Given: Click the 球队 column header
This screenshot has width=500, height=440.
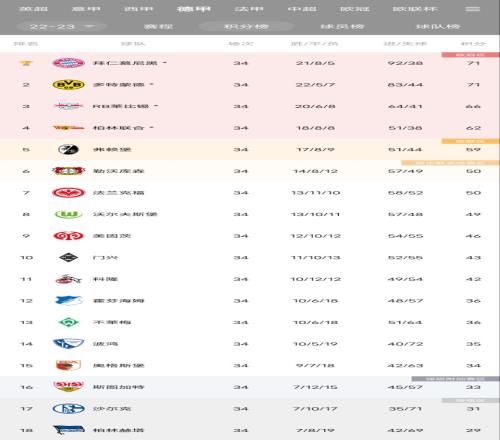Looking at the screenshot, I should click(133, 44).
